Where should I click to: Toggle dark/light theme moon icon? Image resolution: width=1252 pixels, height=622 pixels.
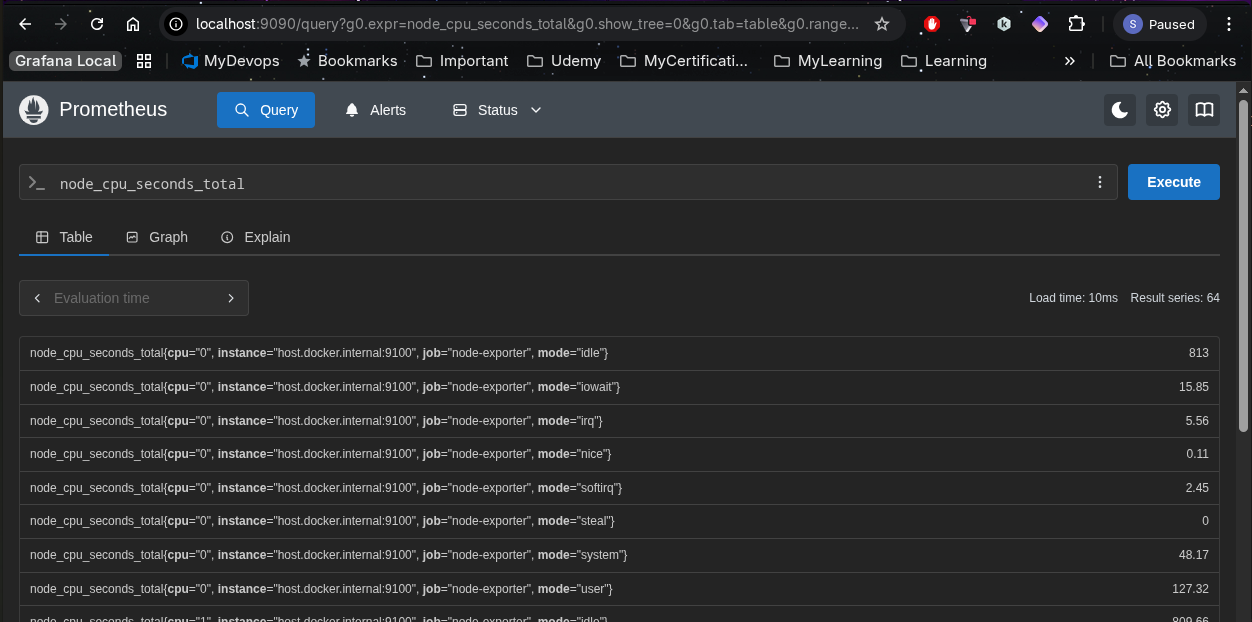click(1120, 110)
